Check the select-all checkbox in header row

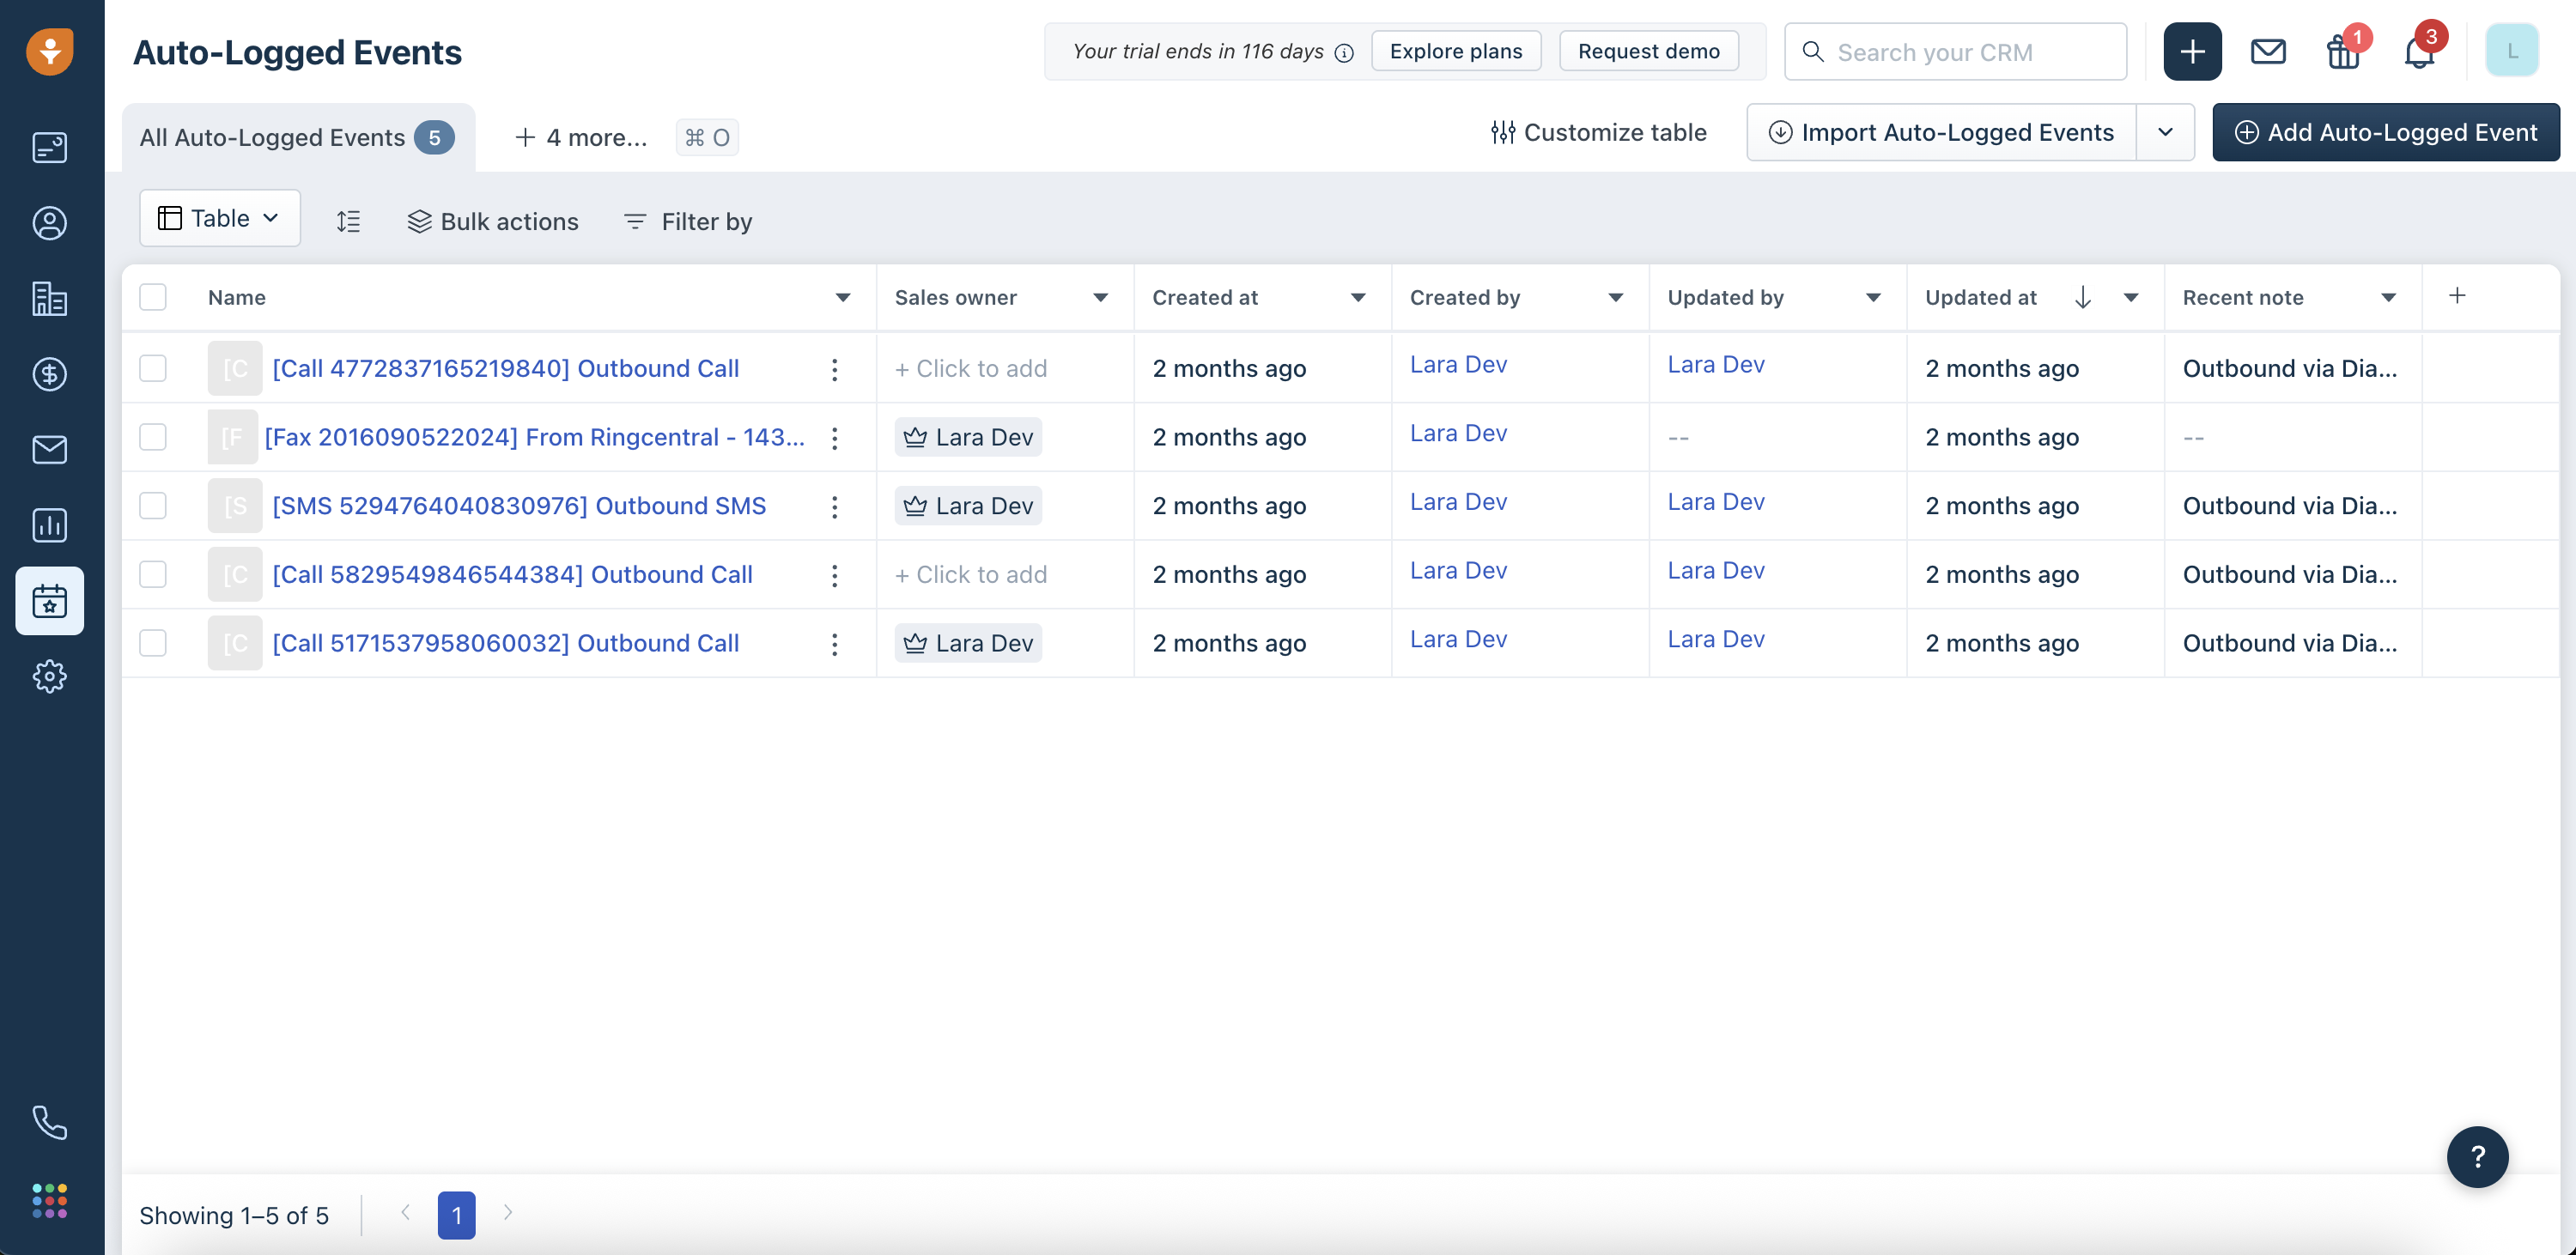153,297
